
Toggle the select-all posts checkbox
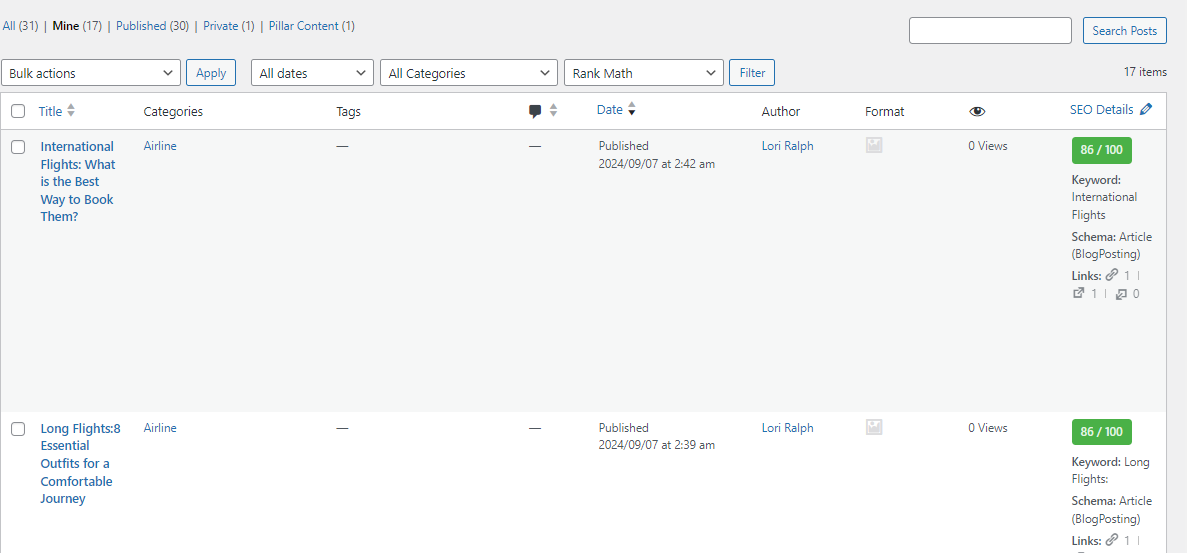point(18,112)
